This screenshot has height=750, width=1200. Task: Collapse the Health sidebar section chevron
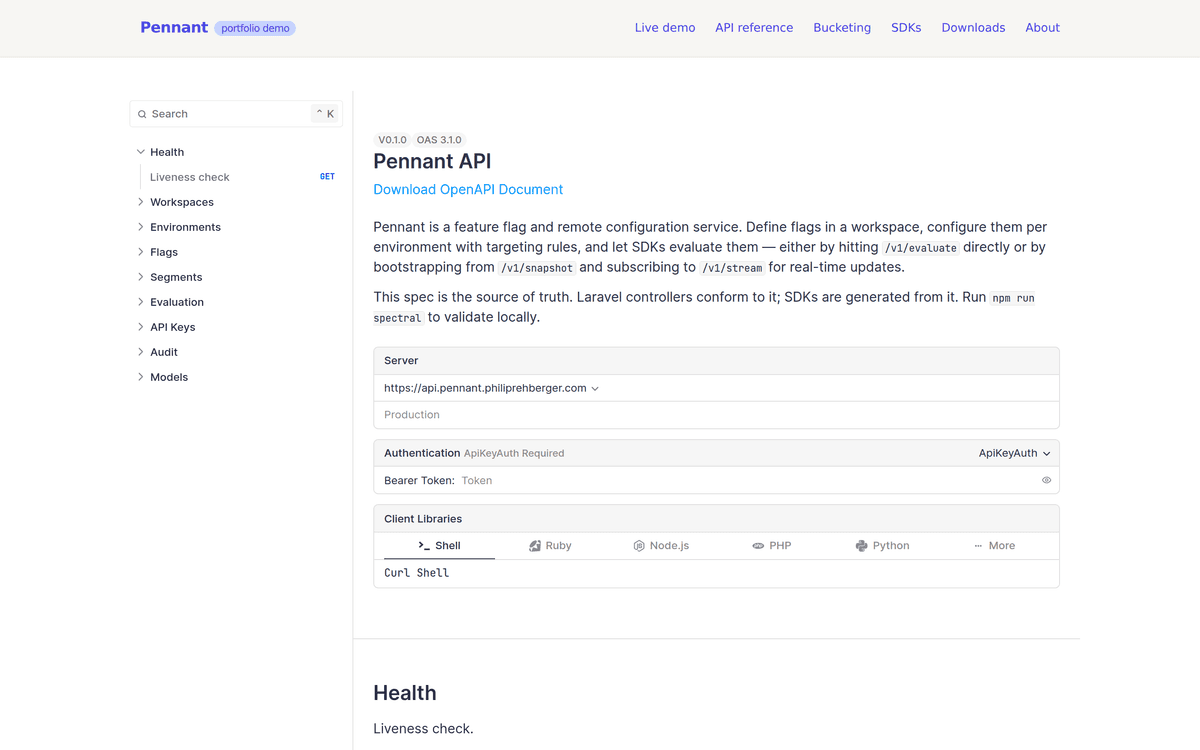coord(140,152)
